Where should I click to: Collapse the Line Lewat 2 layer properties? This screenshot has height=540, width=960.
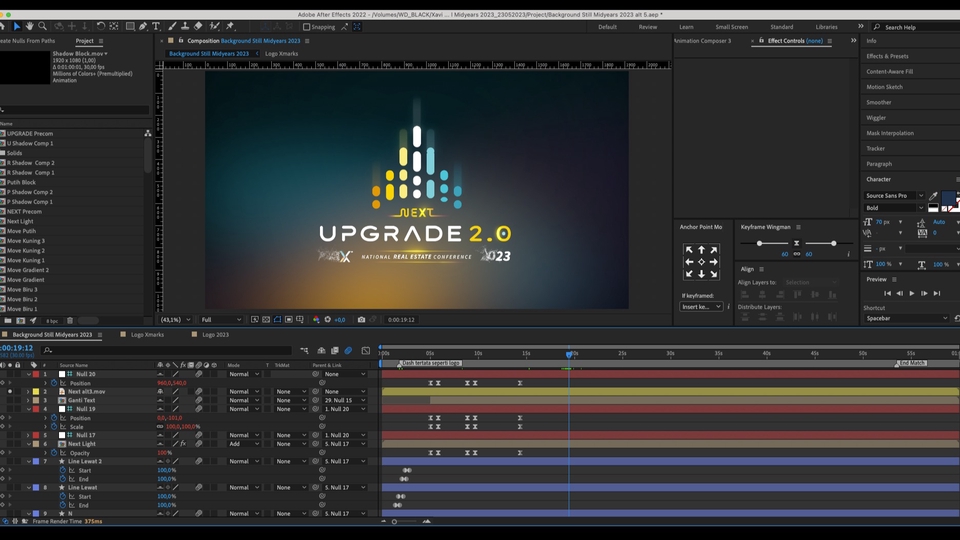pyautogui.click(x=28, y=461)
